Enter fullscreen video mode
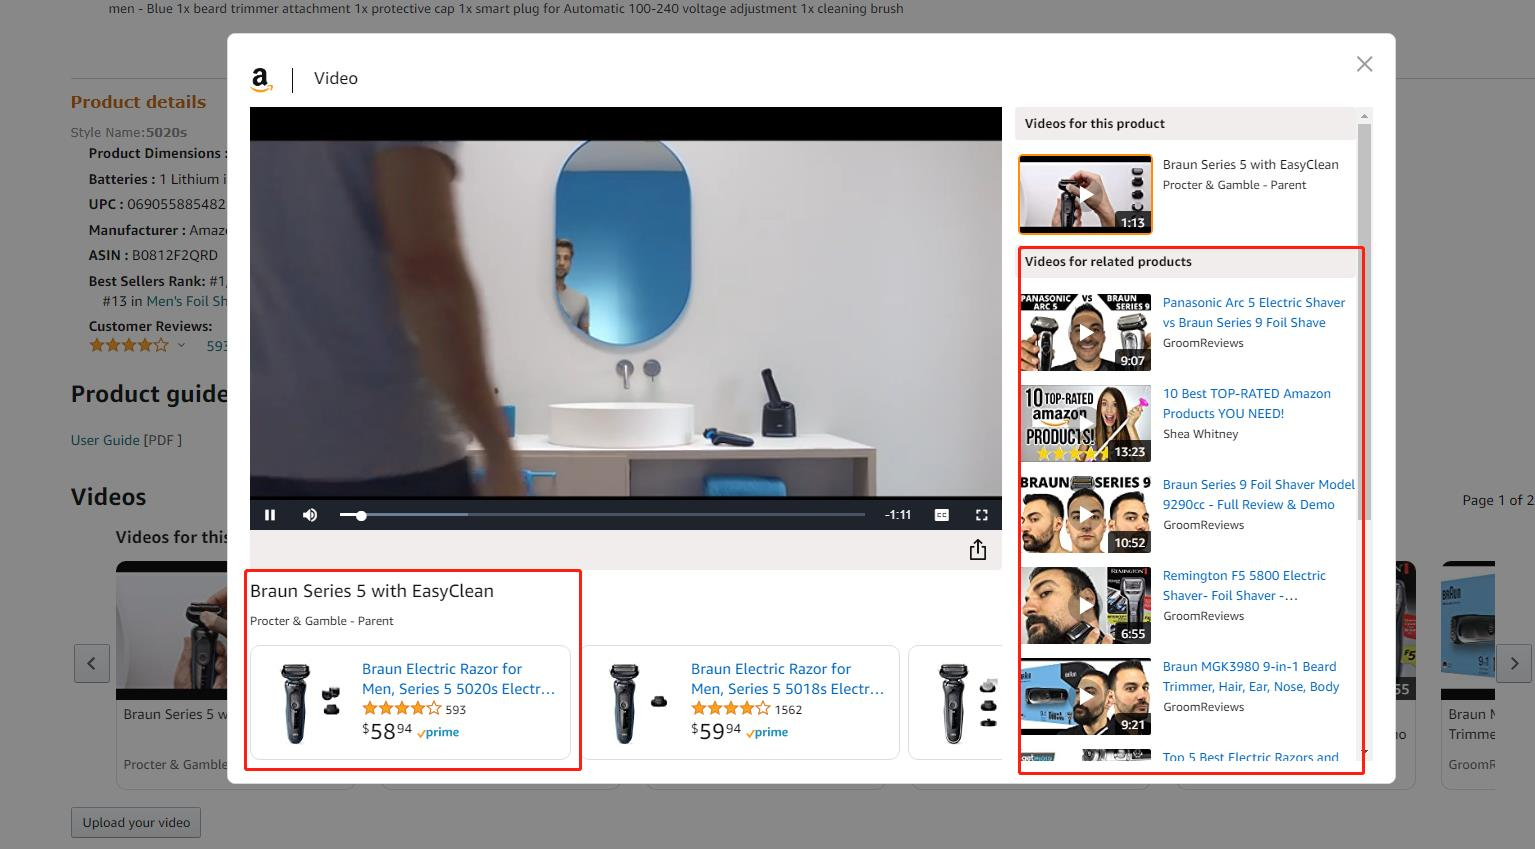This screenshot has width=1535, height=849. (x=981, y=515)
